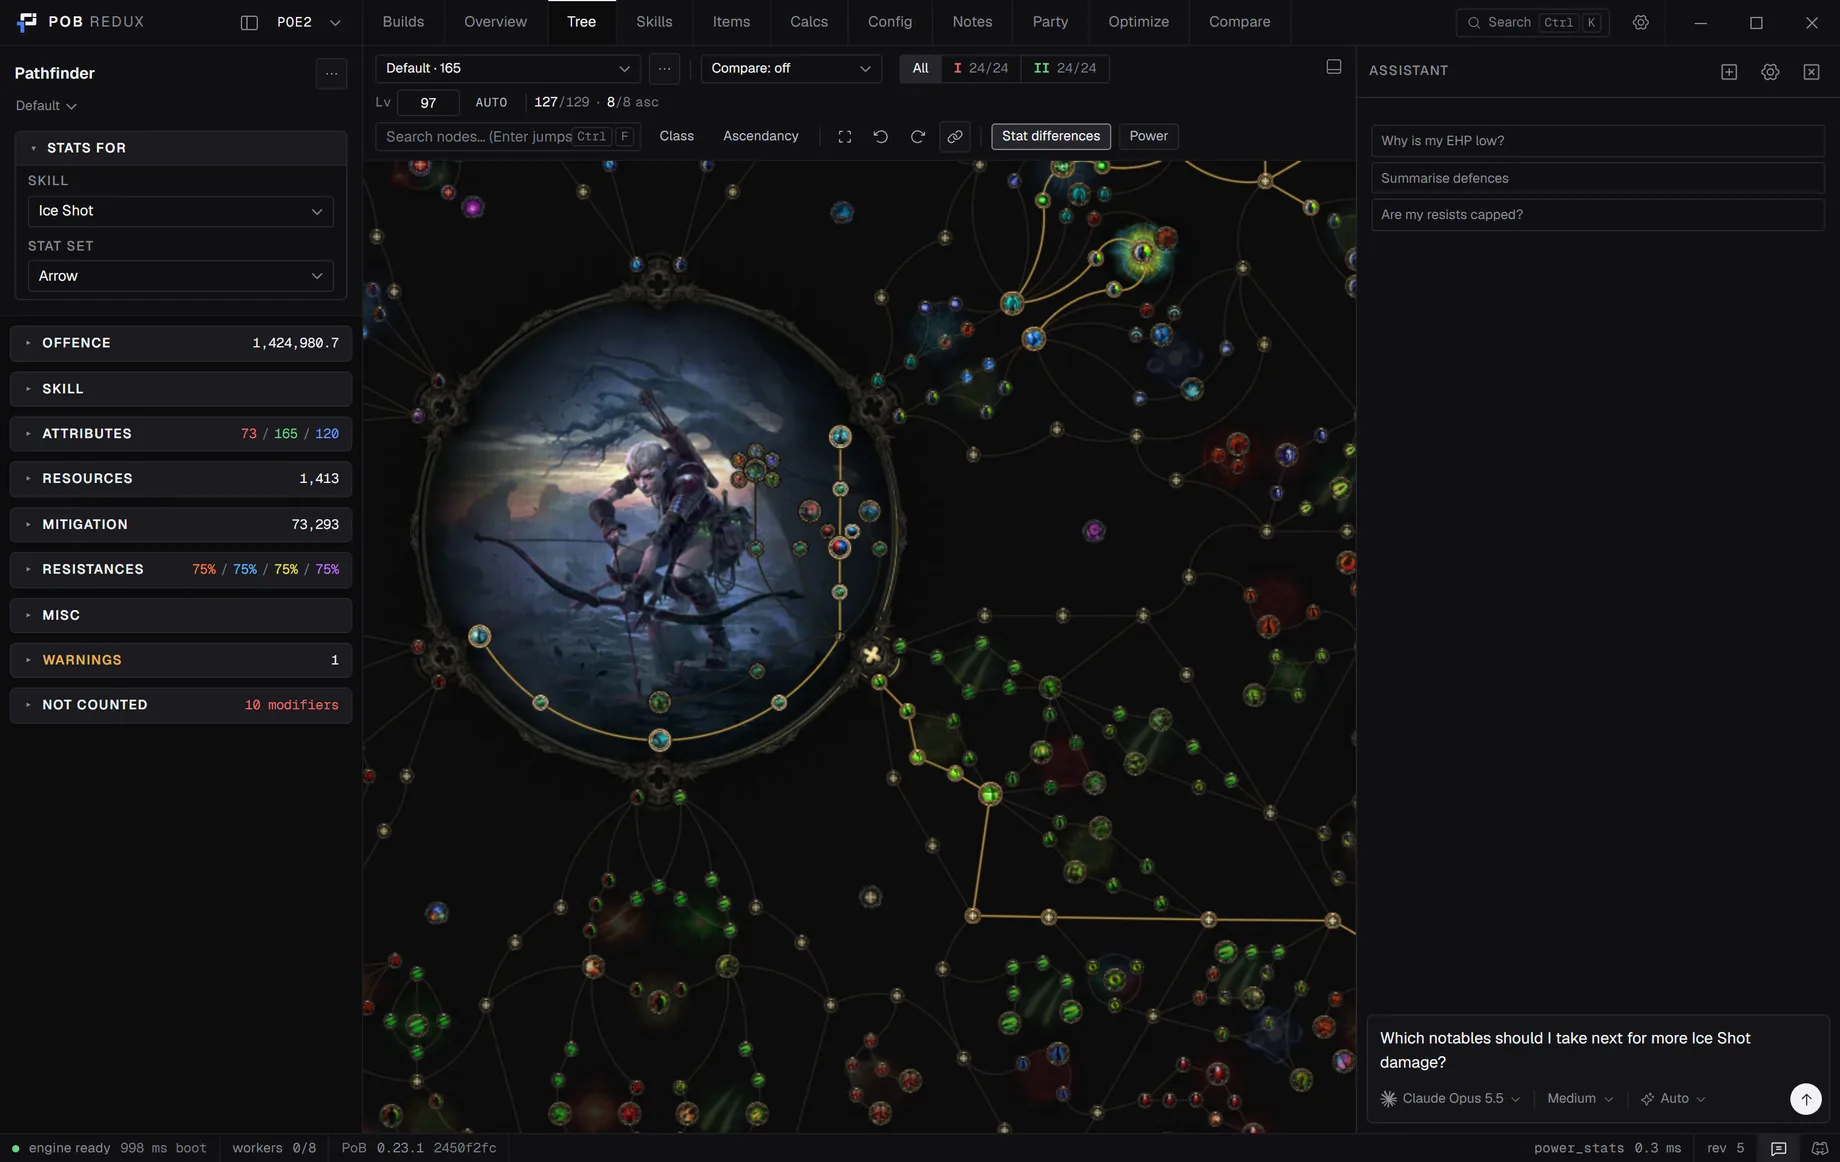Start a new assistant chat
This screenshot has height=1162, width=1840.
pyautogui.click(x=1729, y=71)
